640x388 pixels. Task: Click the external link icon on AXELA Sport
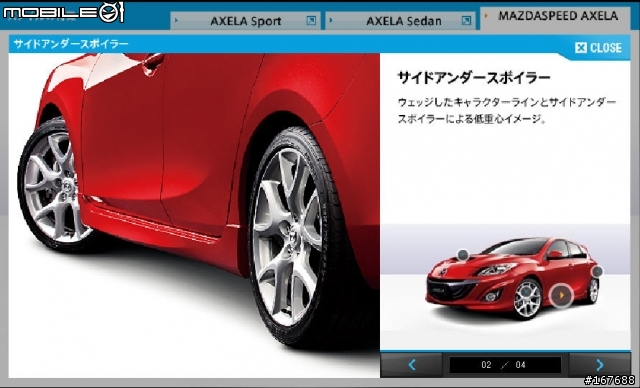[x=311, y=20]
